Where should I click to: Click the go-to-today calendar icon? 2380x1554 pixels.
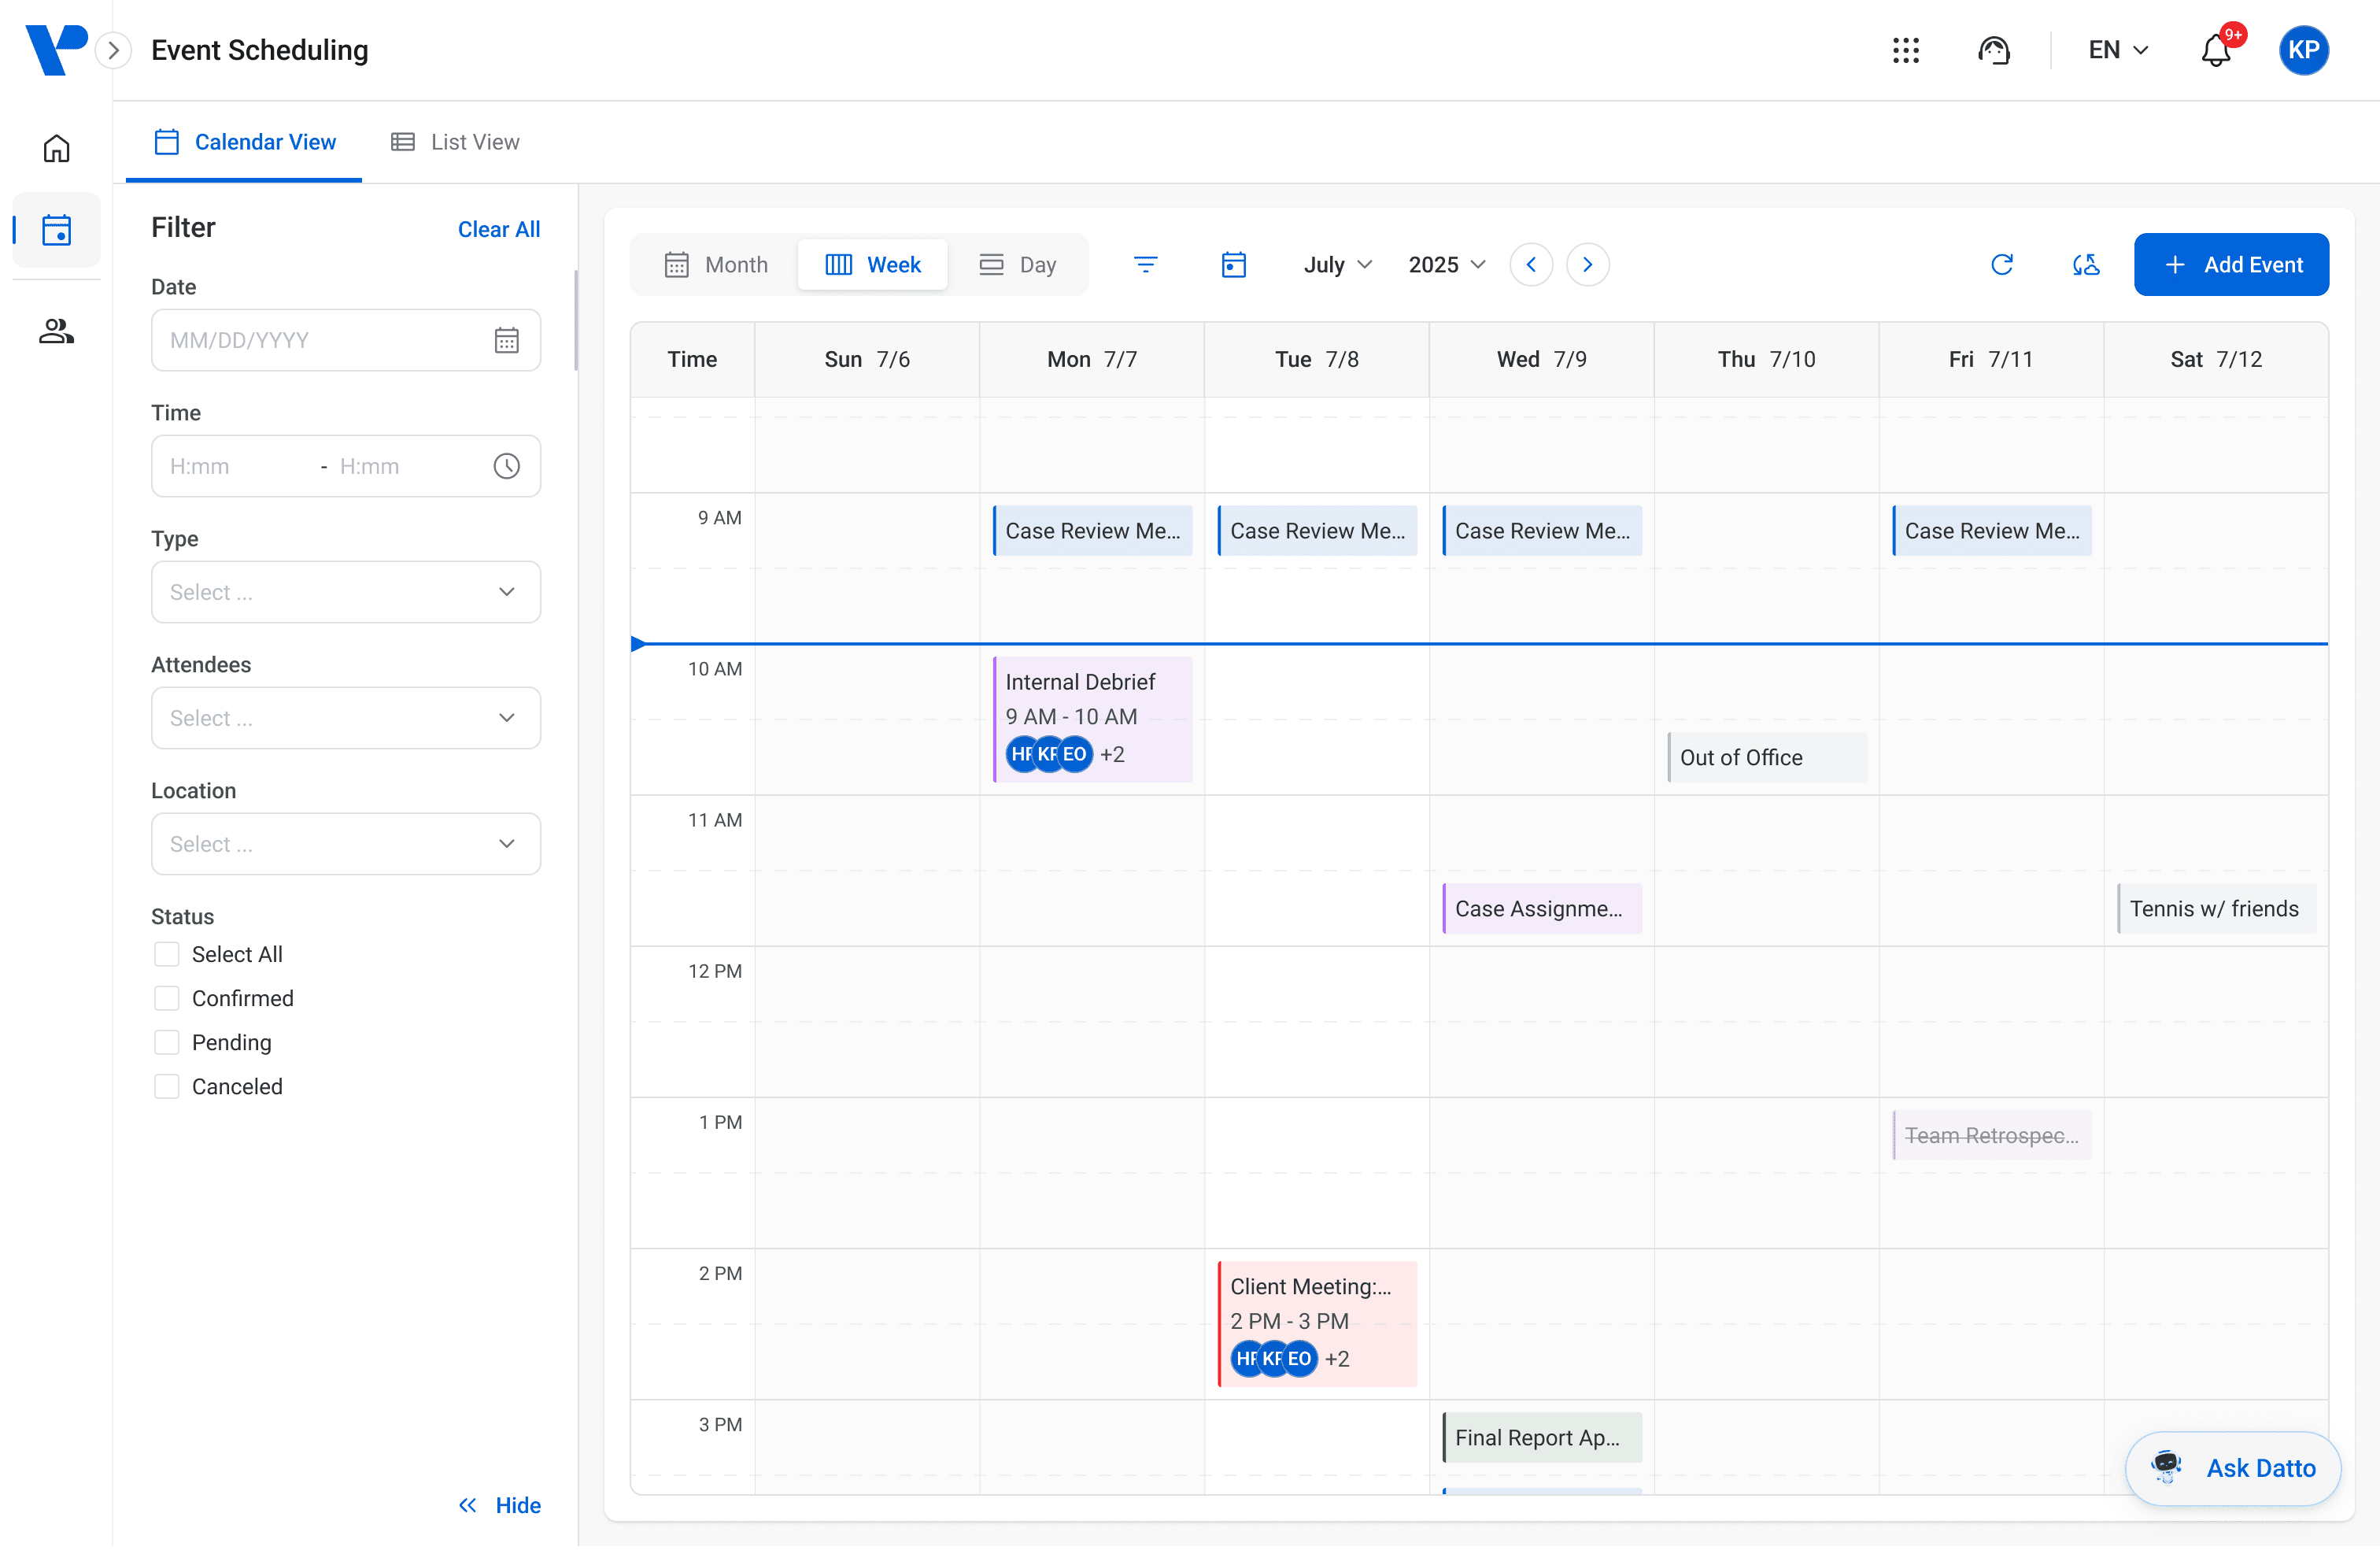1233,265
